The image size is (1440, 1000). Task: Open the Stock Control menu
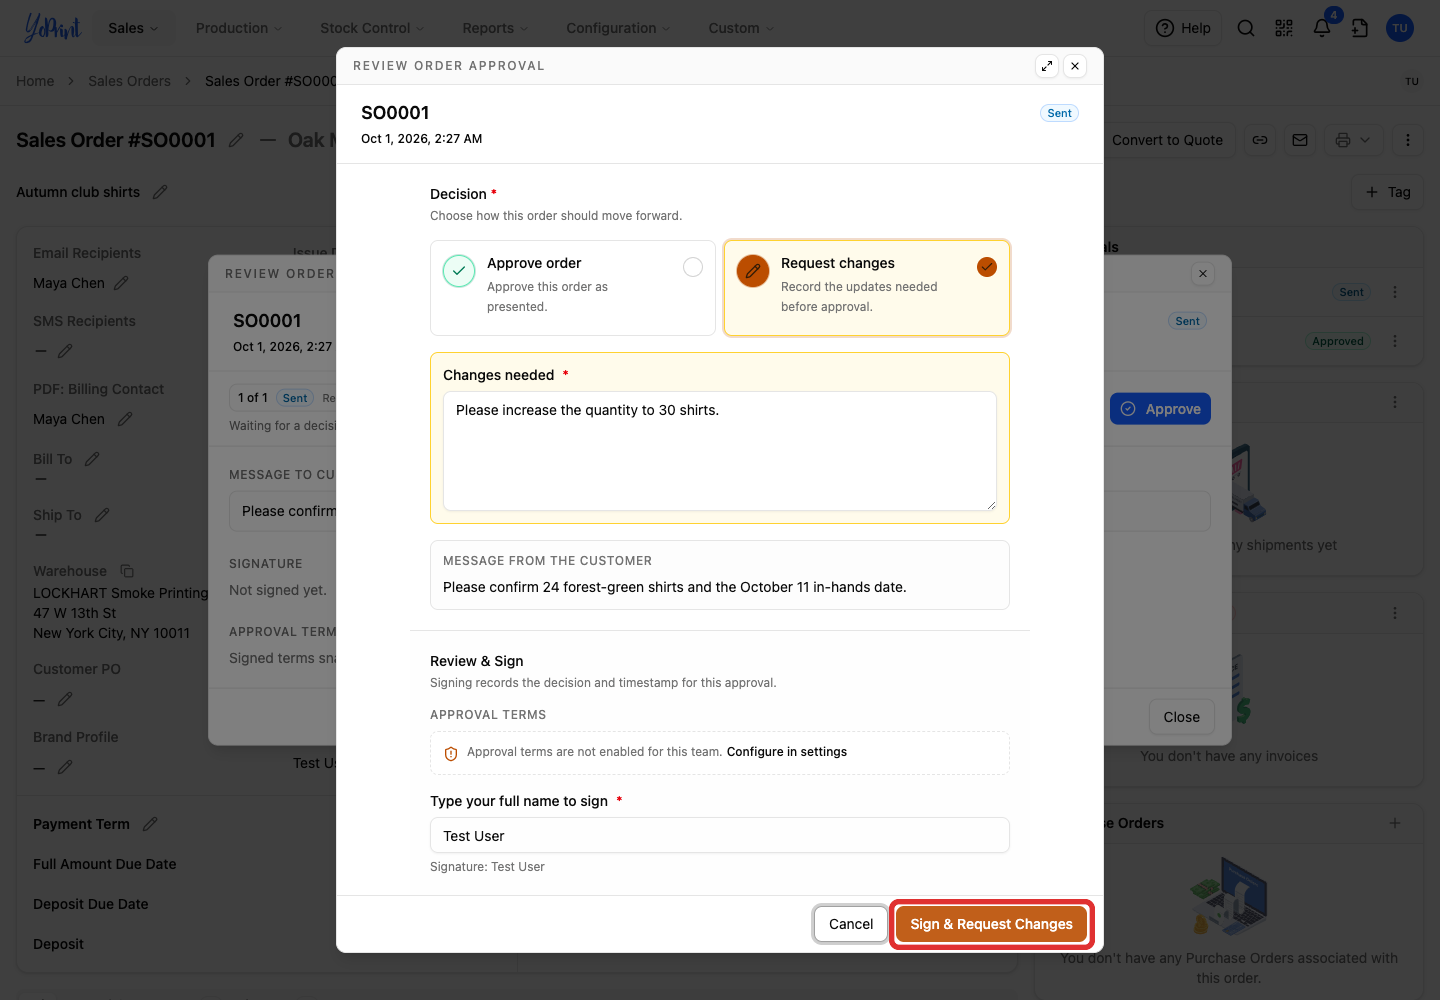(372, 28)
